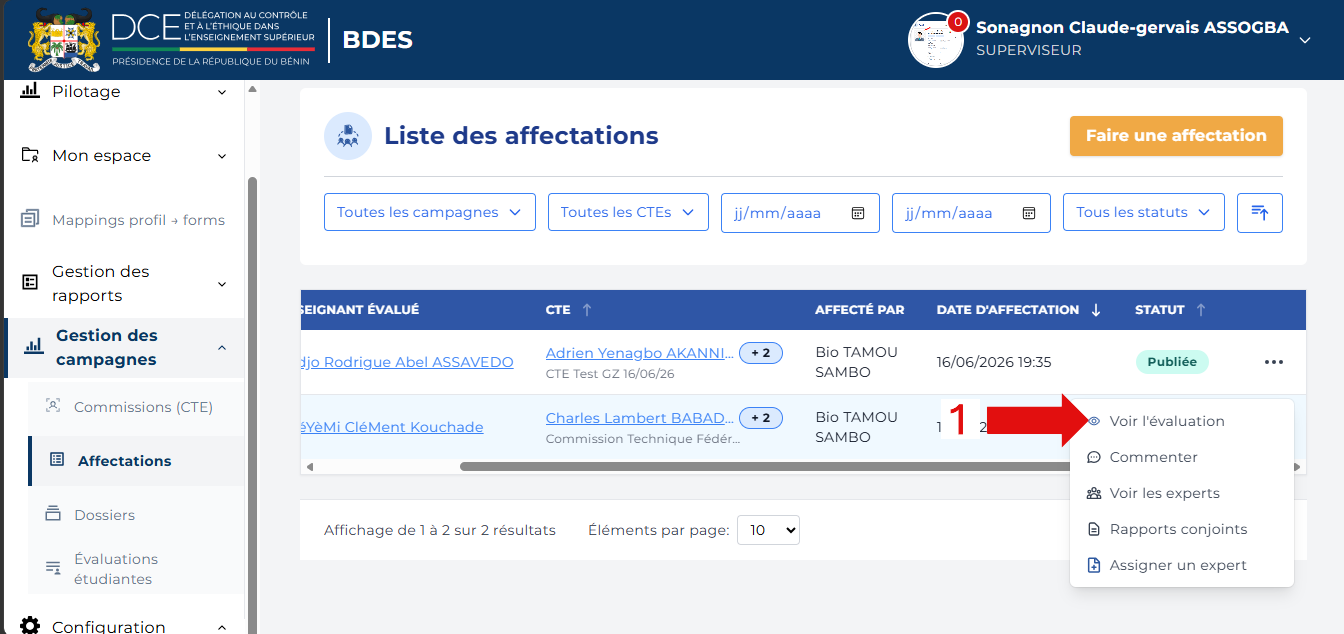1344x634 pixels.
Task: Open Toutes les CTEs dropdown
Action: pyautogui.click(x=628, y=212)
